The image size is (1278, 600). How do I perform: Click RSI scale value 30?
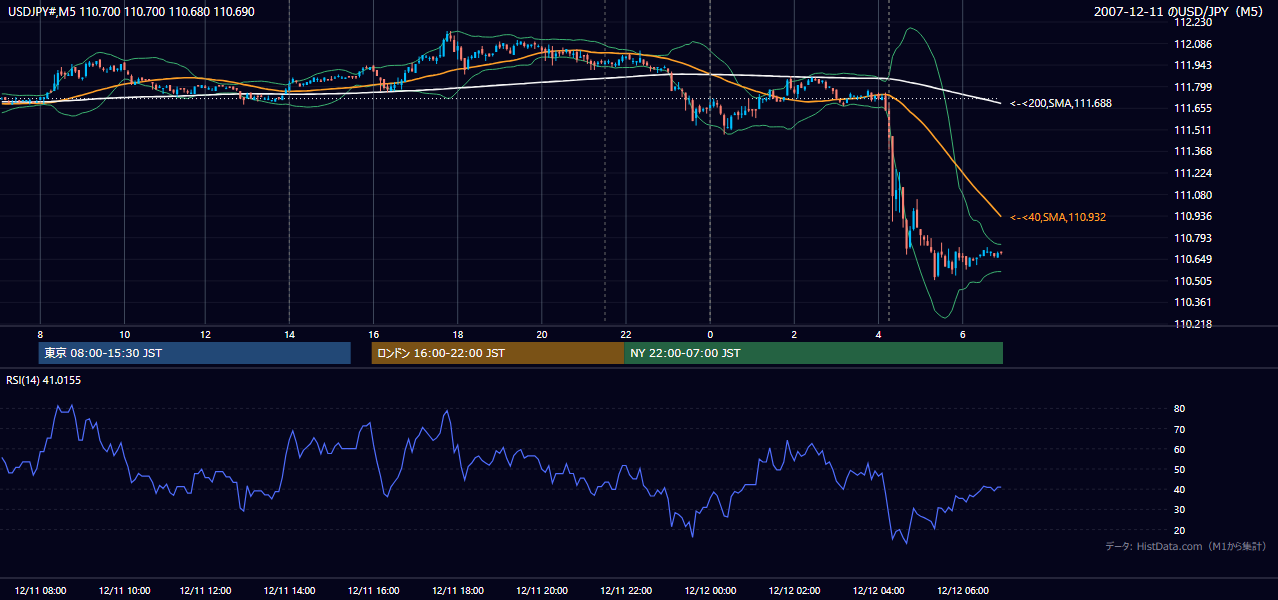(1180, 510)
